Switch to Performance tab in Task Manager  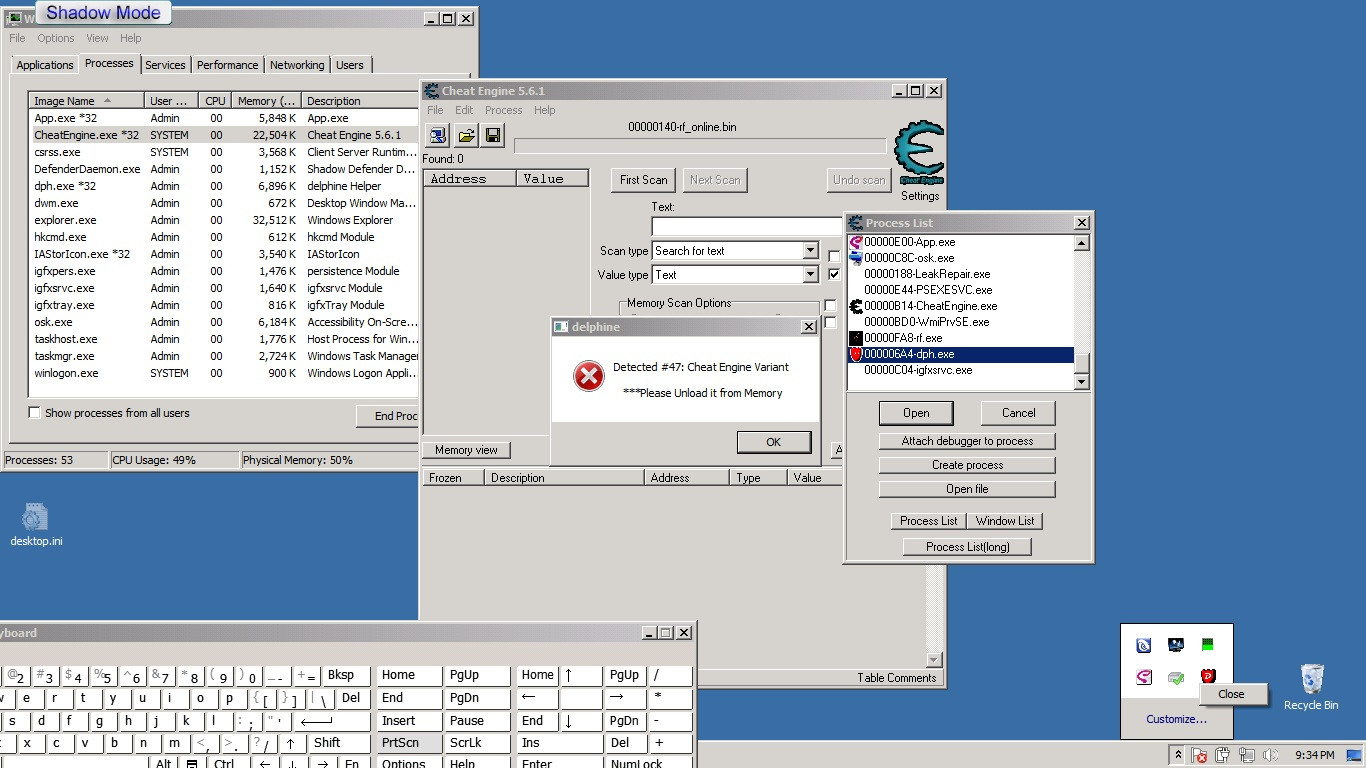pos(227,65)
